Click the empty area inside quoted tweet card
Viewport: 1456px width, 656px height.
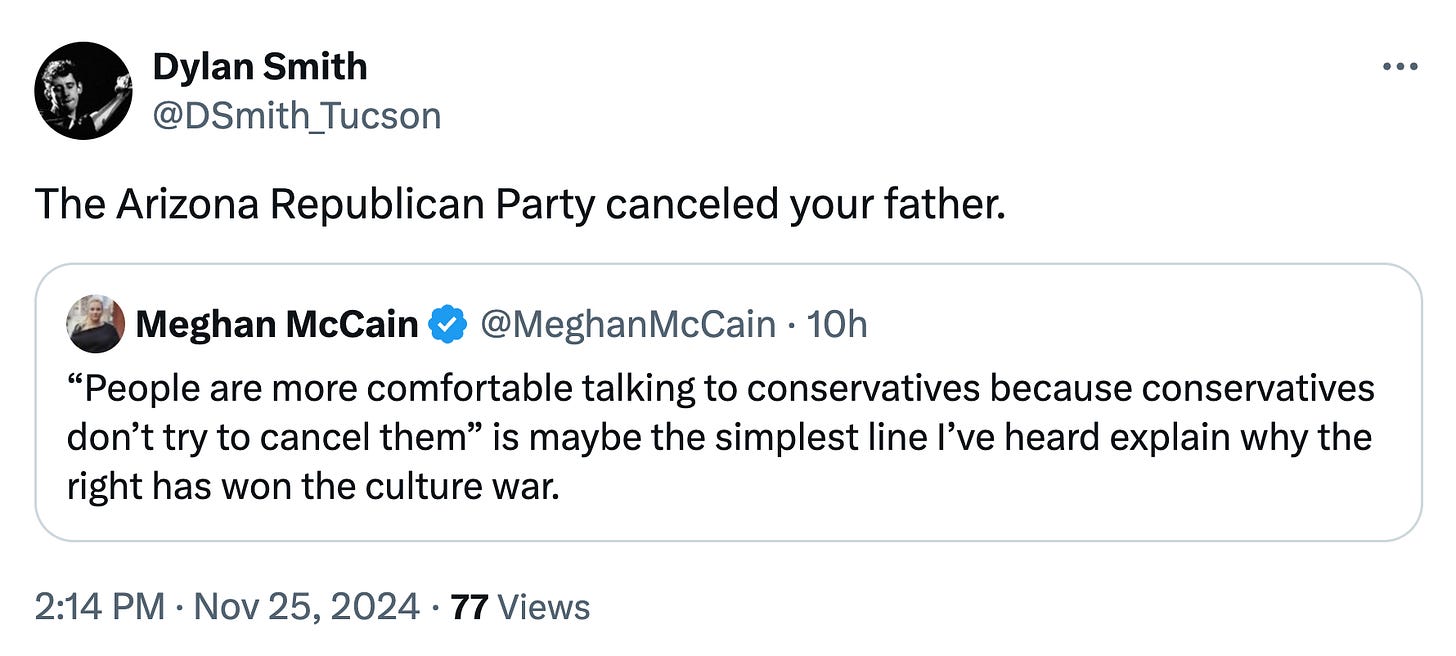(x=1000, y=500)
